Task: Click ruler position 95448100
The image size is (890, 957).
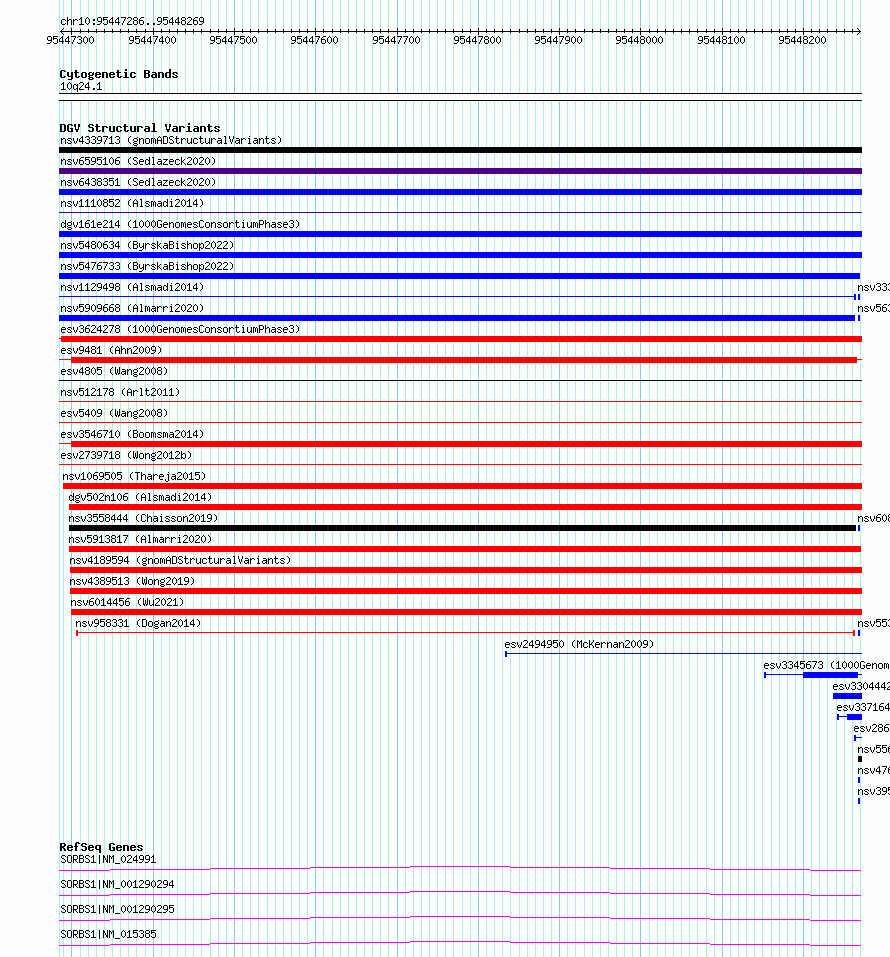Action: click(x=722, y=40)
